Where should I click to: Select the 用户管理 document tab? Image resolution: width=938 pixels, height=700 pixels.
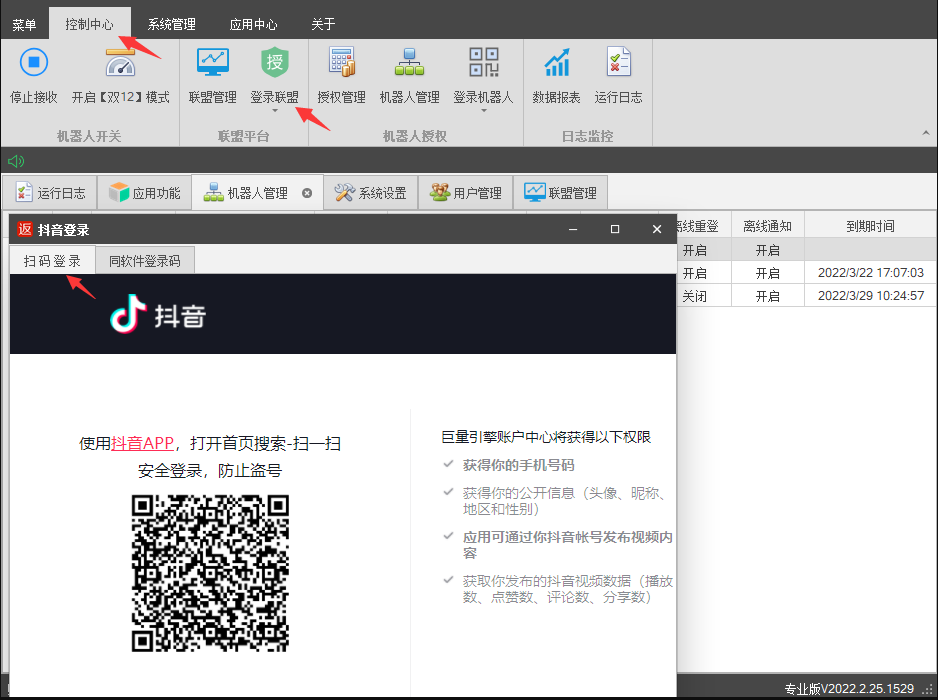click(x=465, y=193)
